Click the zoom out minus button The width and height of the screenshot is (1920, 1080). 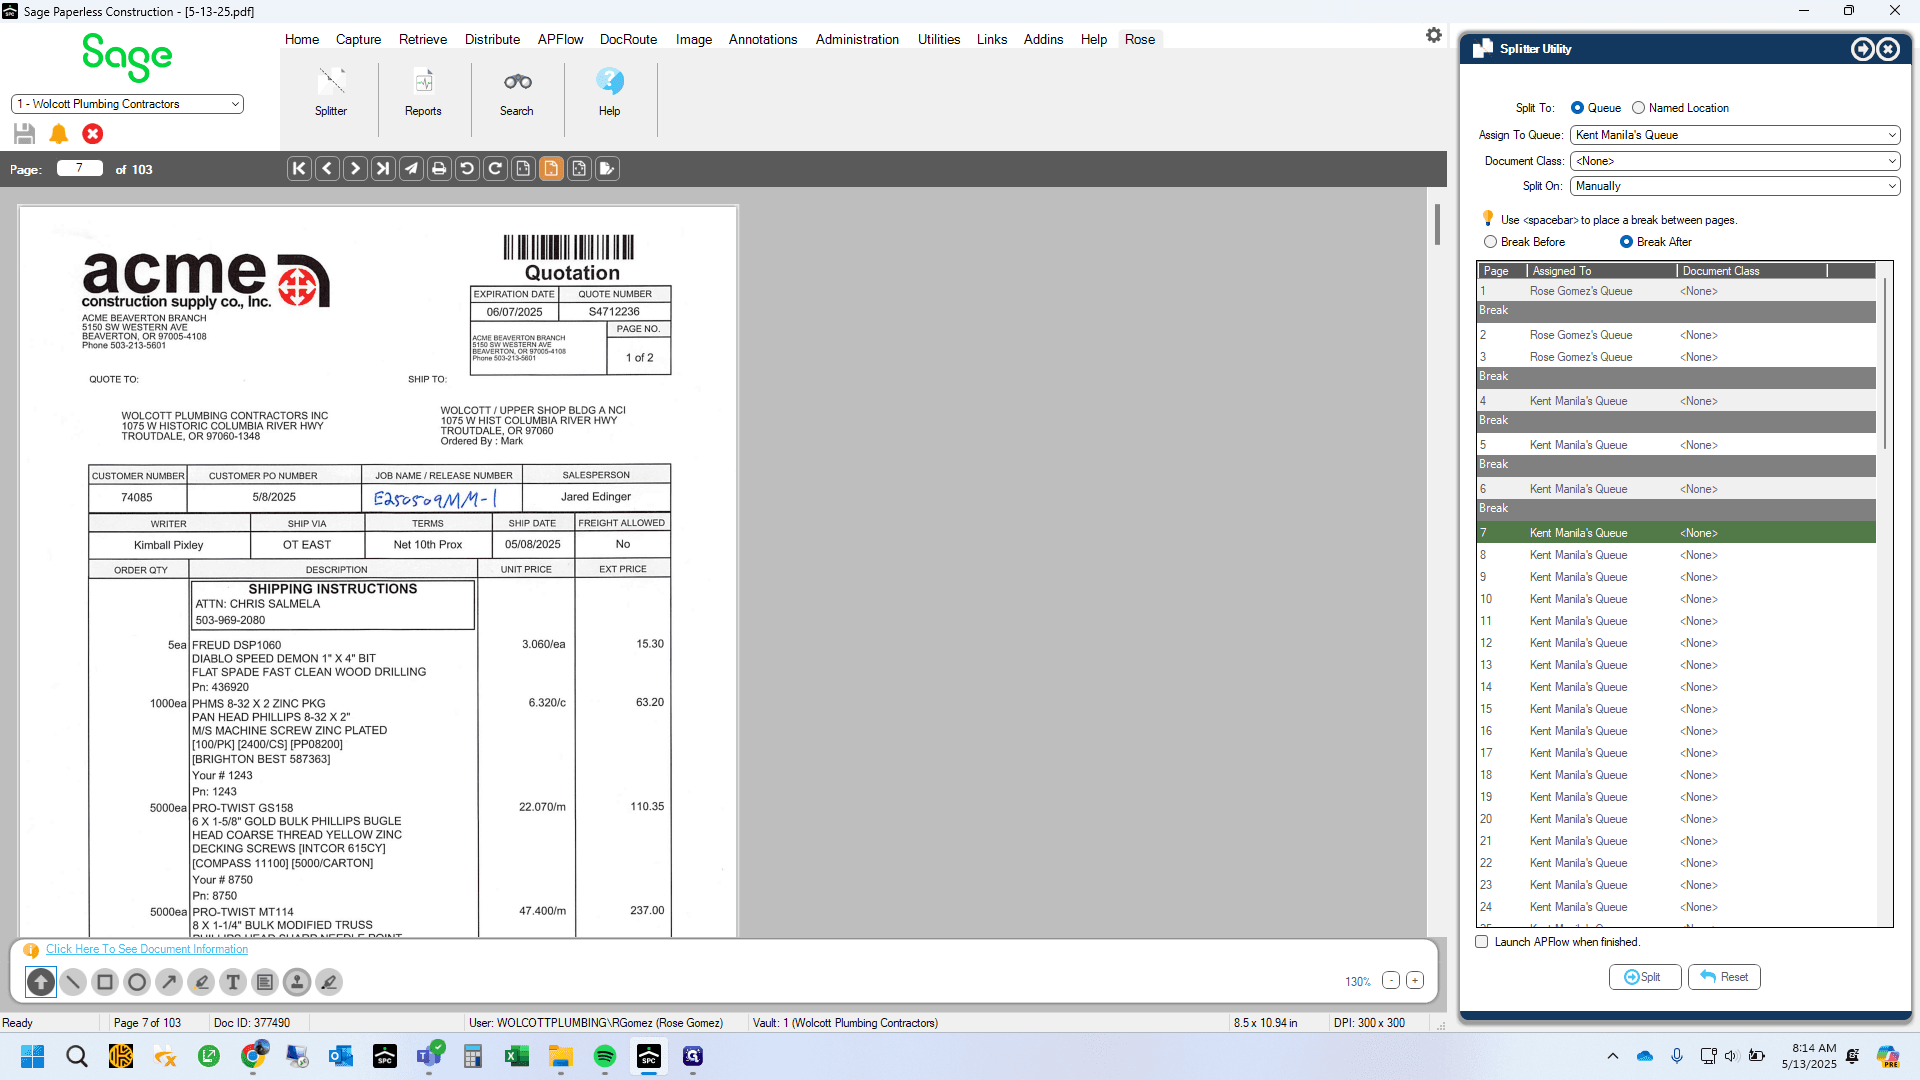click(1391, 981)
